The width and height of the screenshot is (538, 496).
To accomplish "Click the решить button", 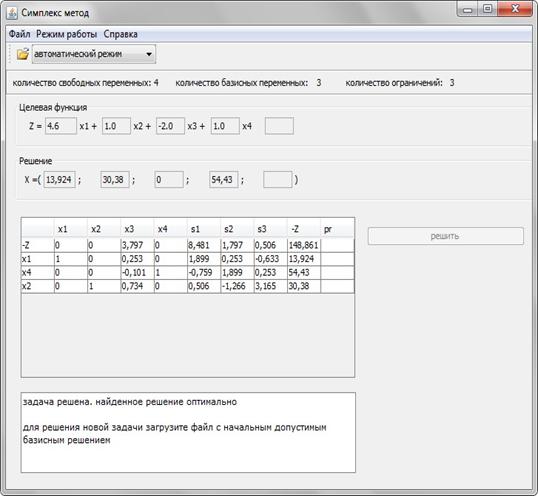I will coord(446,236).
